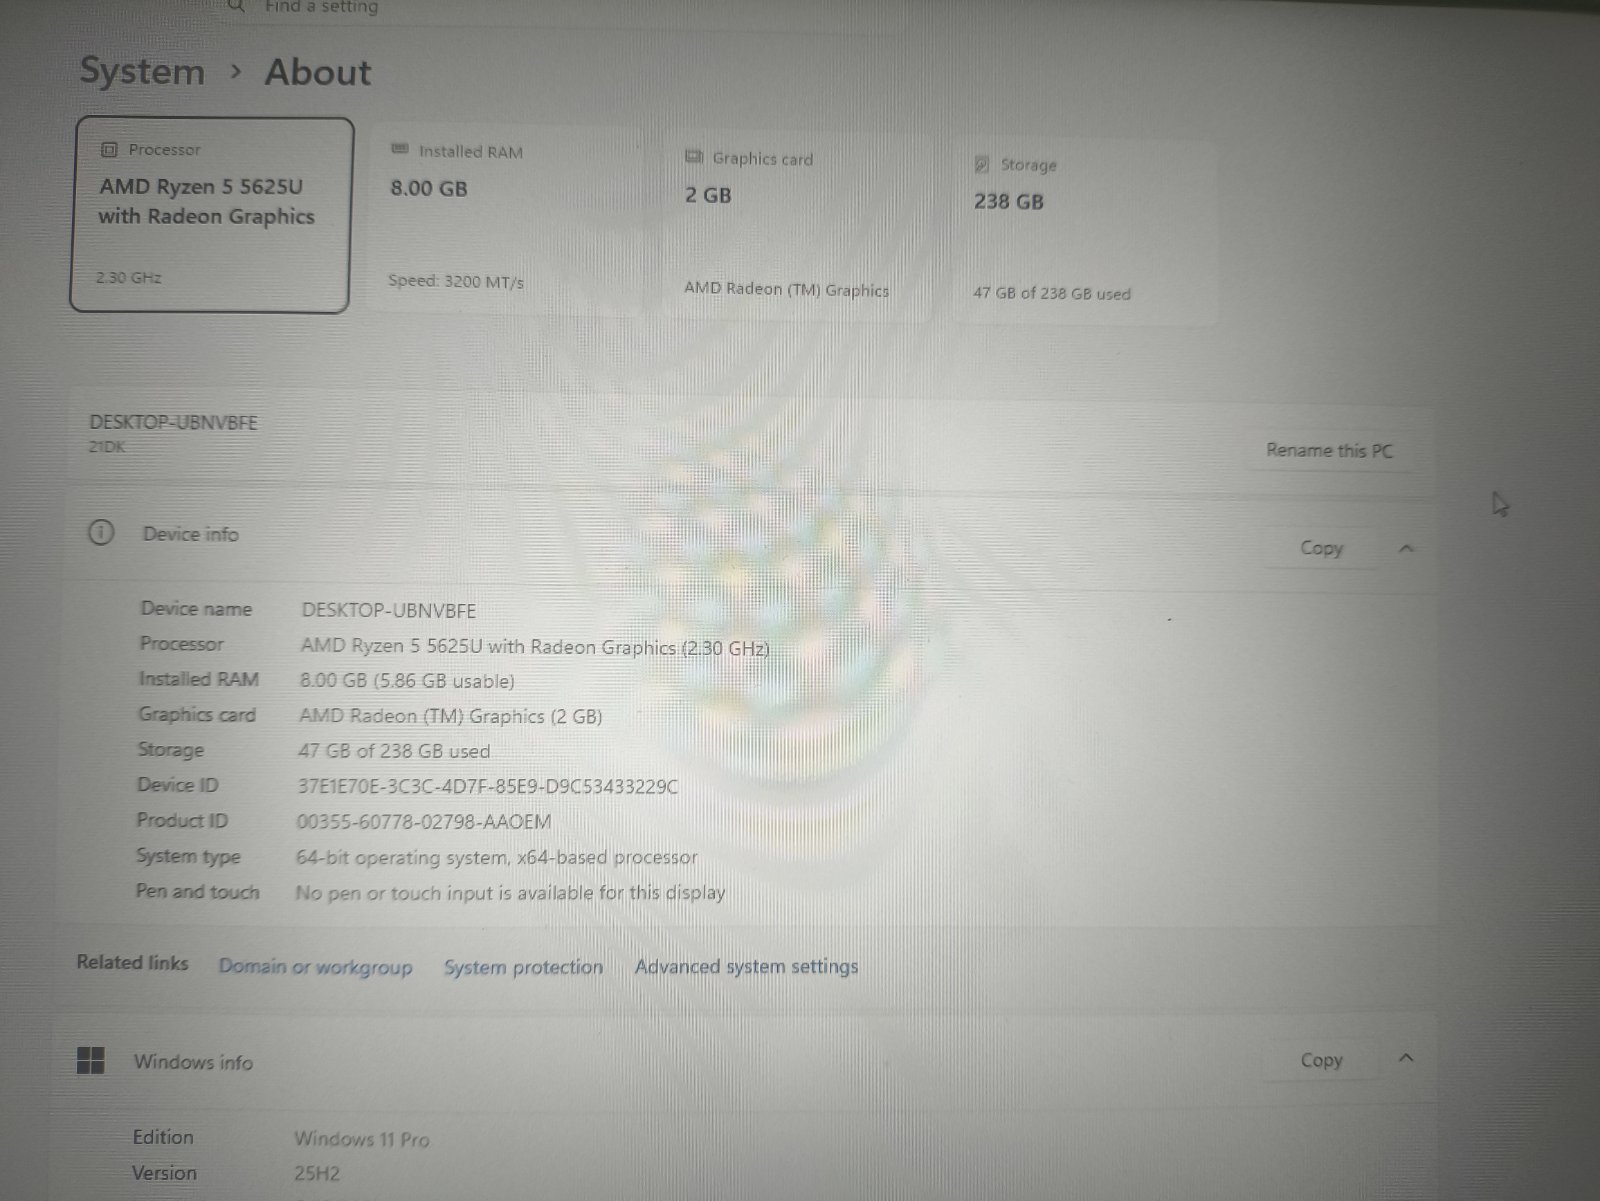The height and width of the screenshot is (1201, 1600).
Task: Copy the Windows info details
Action: [1321, 1060]
